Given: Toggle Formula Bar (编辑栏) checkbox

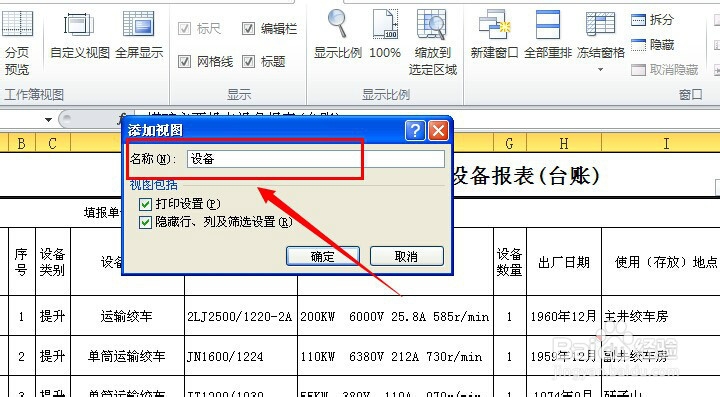Looking at the screenshot, I should pos(248,29).
